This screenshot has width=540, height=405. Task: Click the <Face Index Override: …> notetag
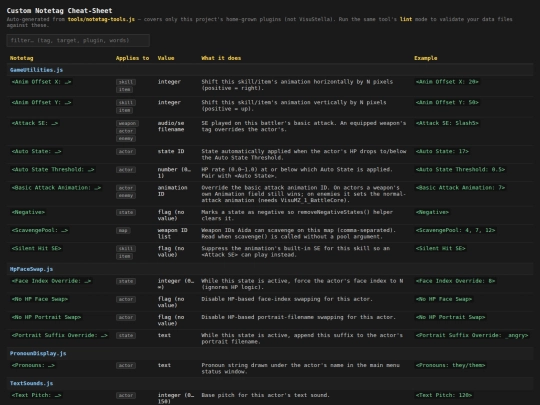click(51, 281)
